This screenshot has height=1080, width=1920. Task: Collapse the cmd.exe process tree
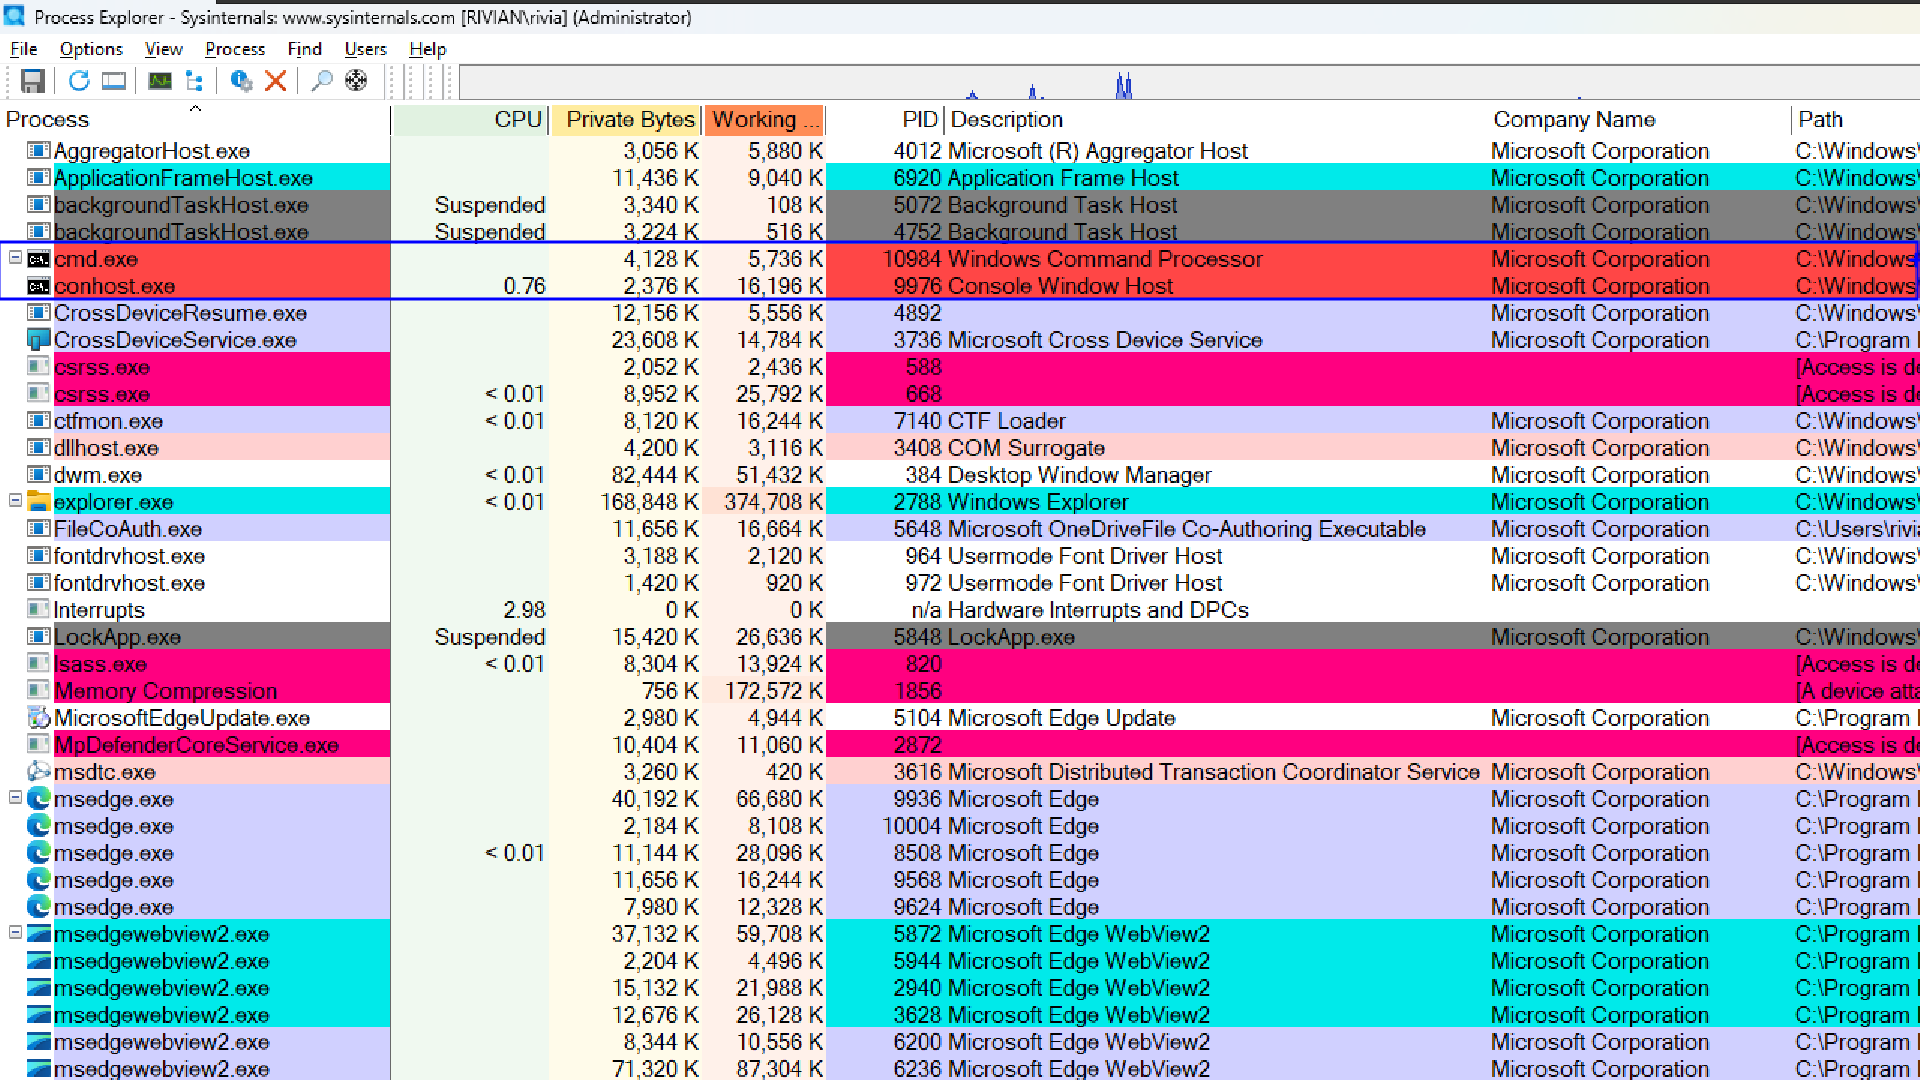[15, 258]
